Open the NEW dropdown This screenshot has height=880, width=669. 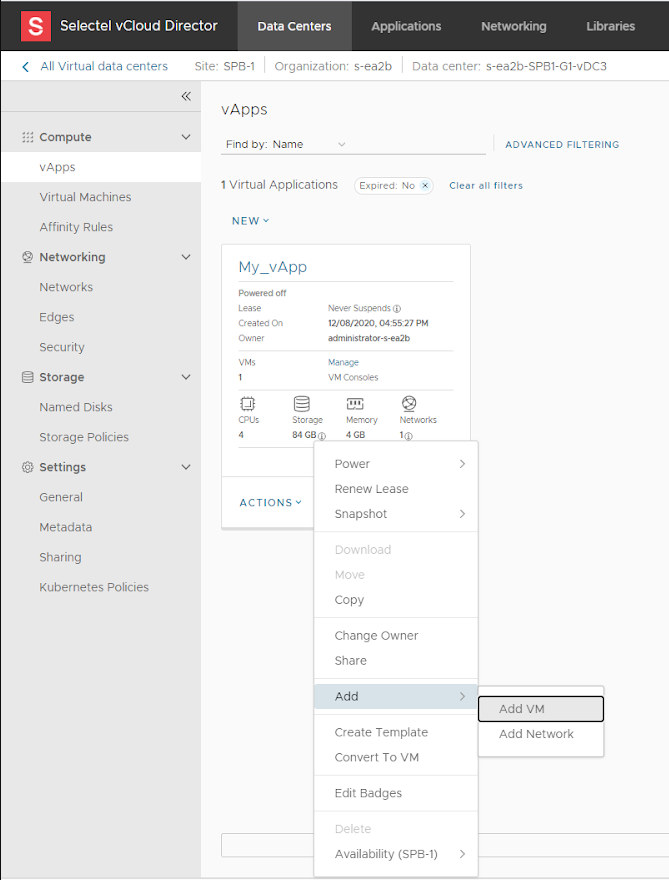click(x=250, y=221)
